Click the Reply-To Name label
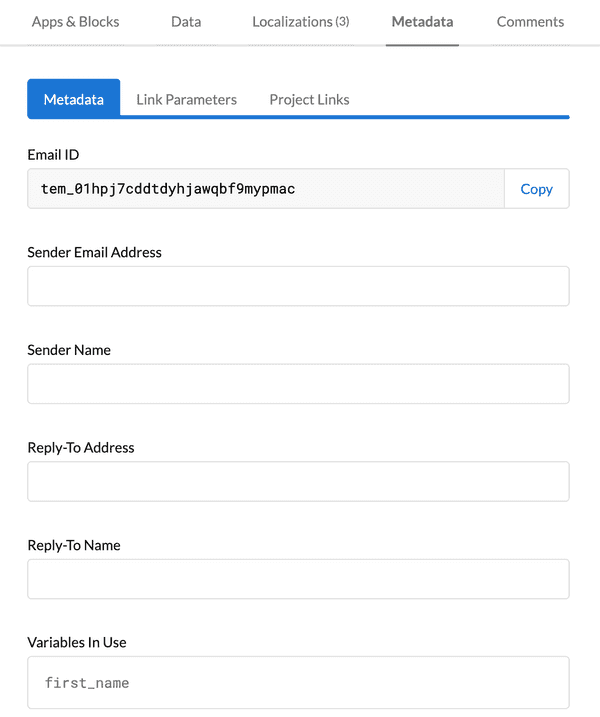 pos(74,545)
